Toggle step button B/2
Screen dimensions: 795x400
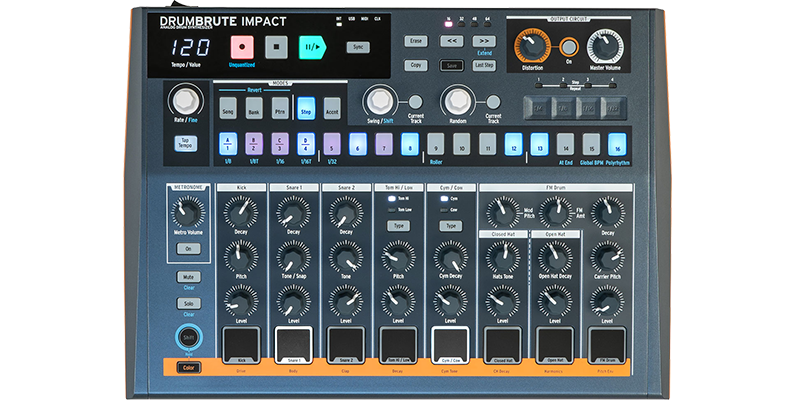pyautogui.click(x=254, y=144)
